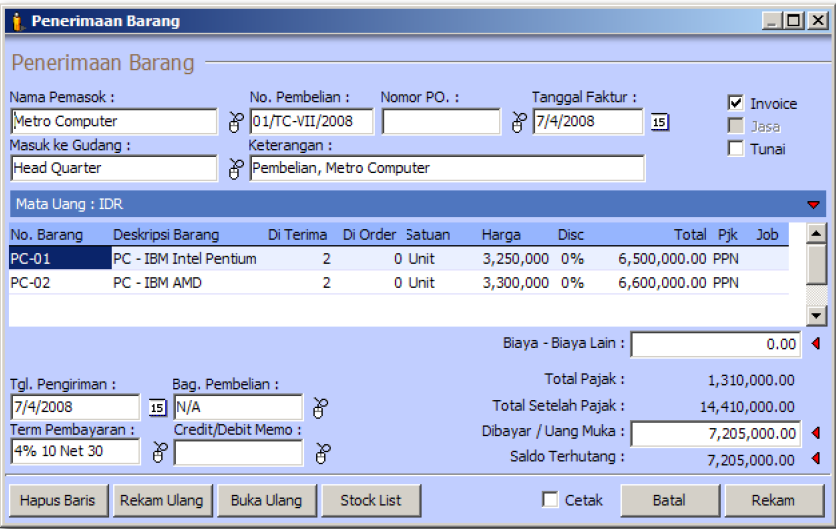The width and height of the screenshot is (836, 529).
Task: Click the empty Credit/Debit Memo field
Action: point(238,453)
